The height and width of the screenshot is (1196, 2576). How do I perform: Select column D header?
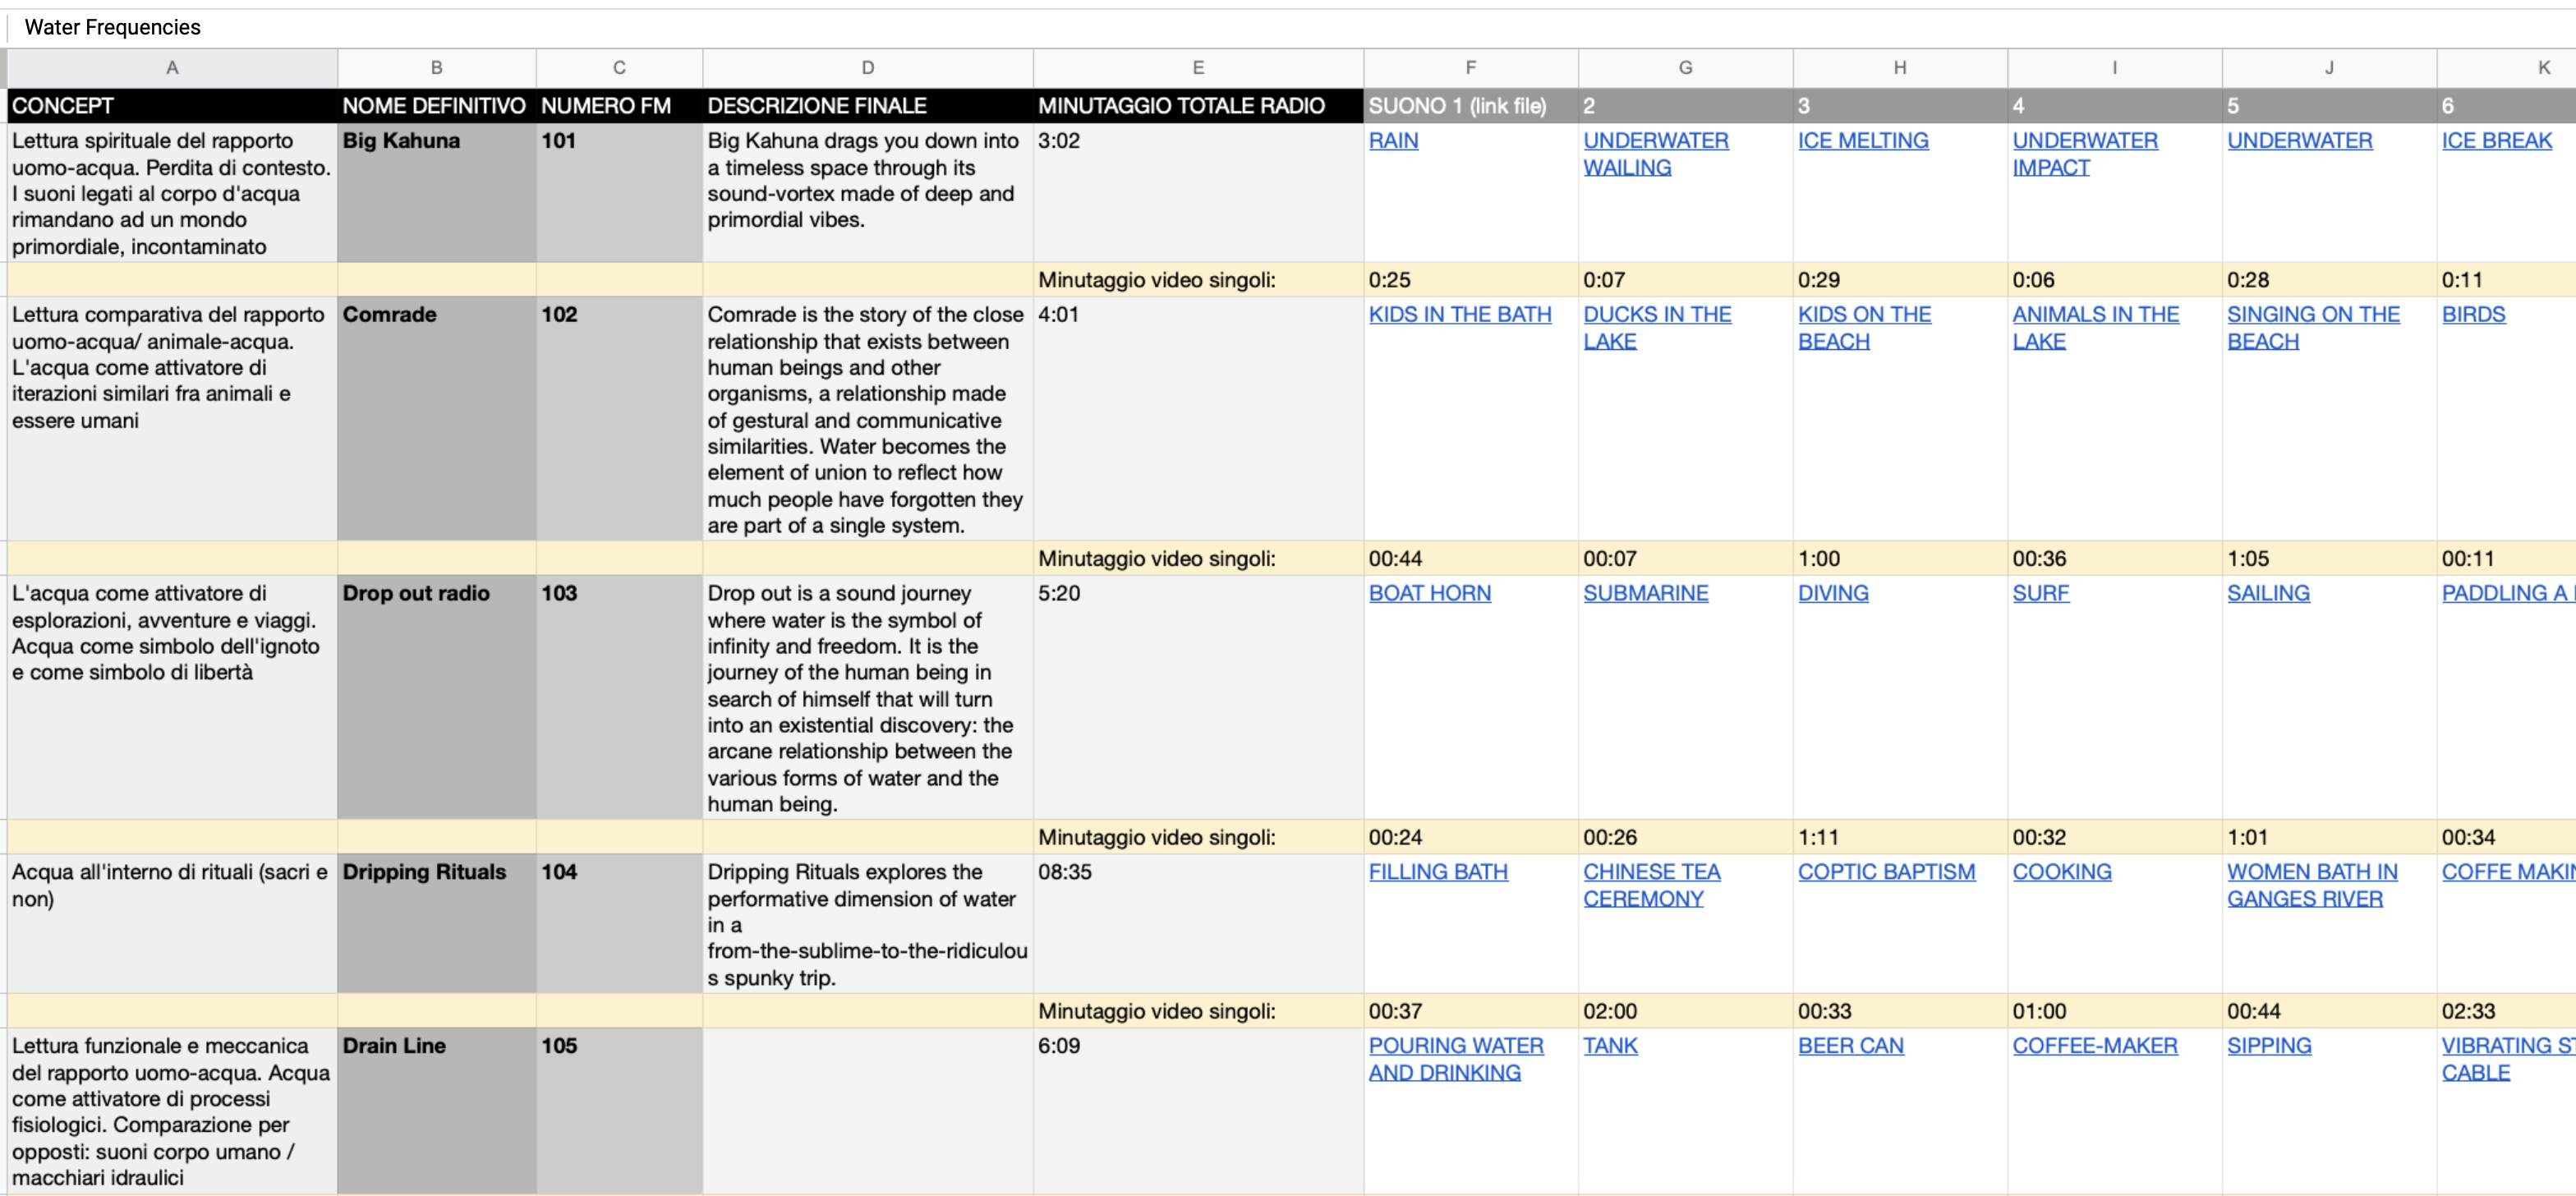868,68
